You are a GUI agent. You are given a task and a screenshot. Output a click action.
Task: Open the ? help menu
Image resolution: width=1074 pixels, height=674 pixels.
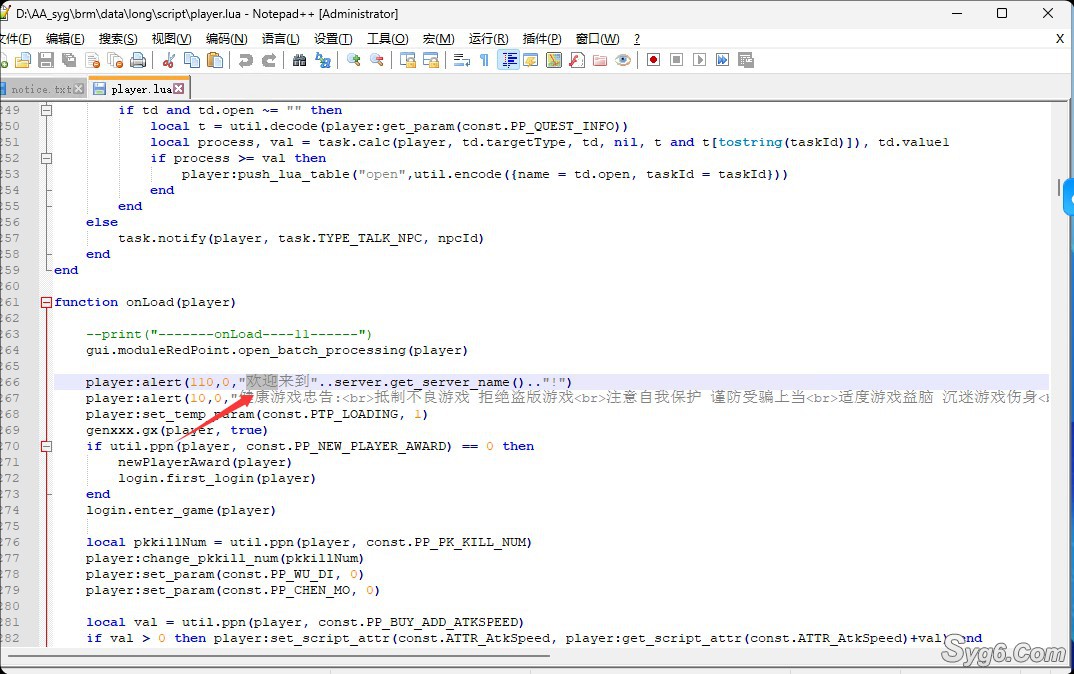point(637,39)
